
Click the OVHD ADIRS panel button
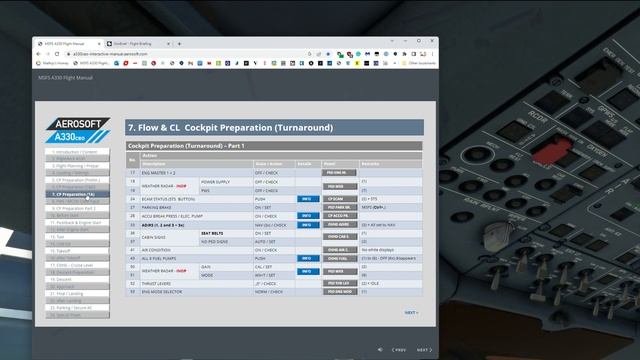[340, 224]
